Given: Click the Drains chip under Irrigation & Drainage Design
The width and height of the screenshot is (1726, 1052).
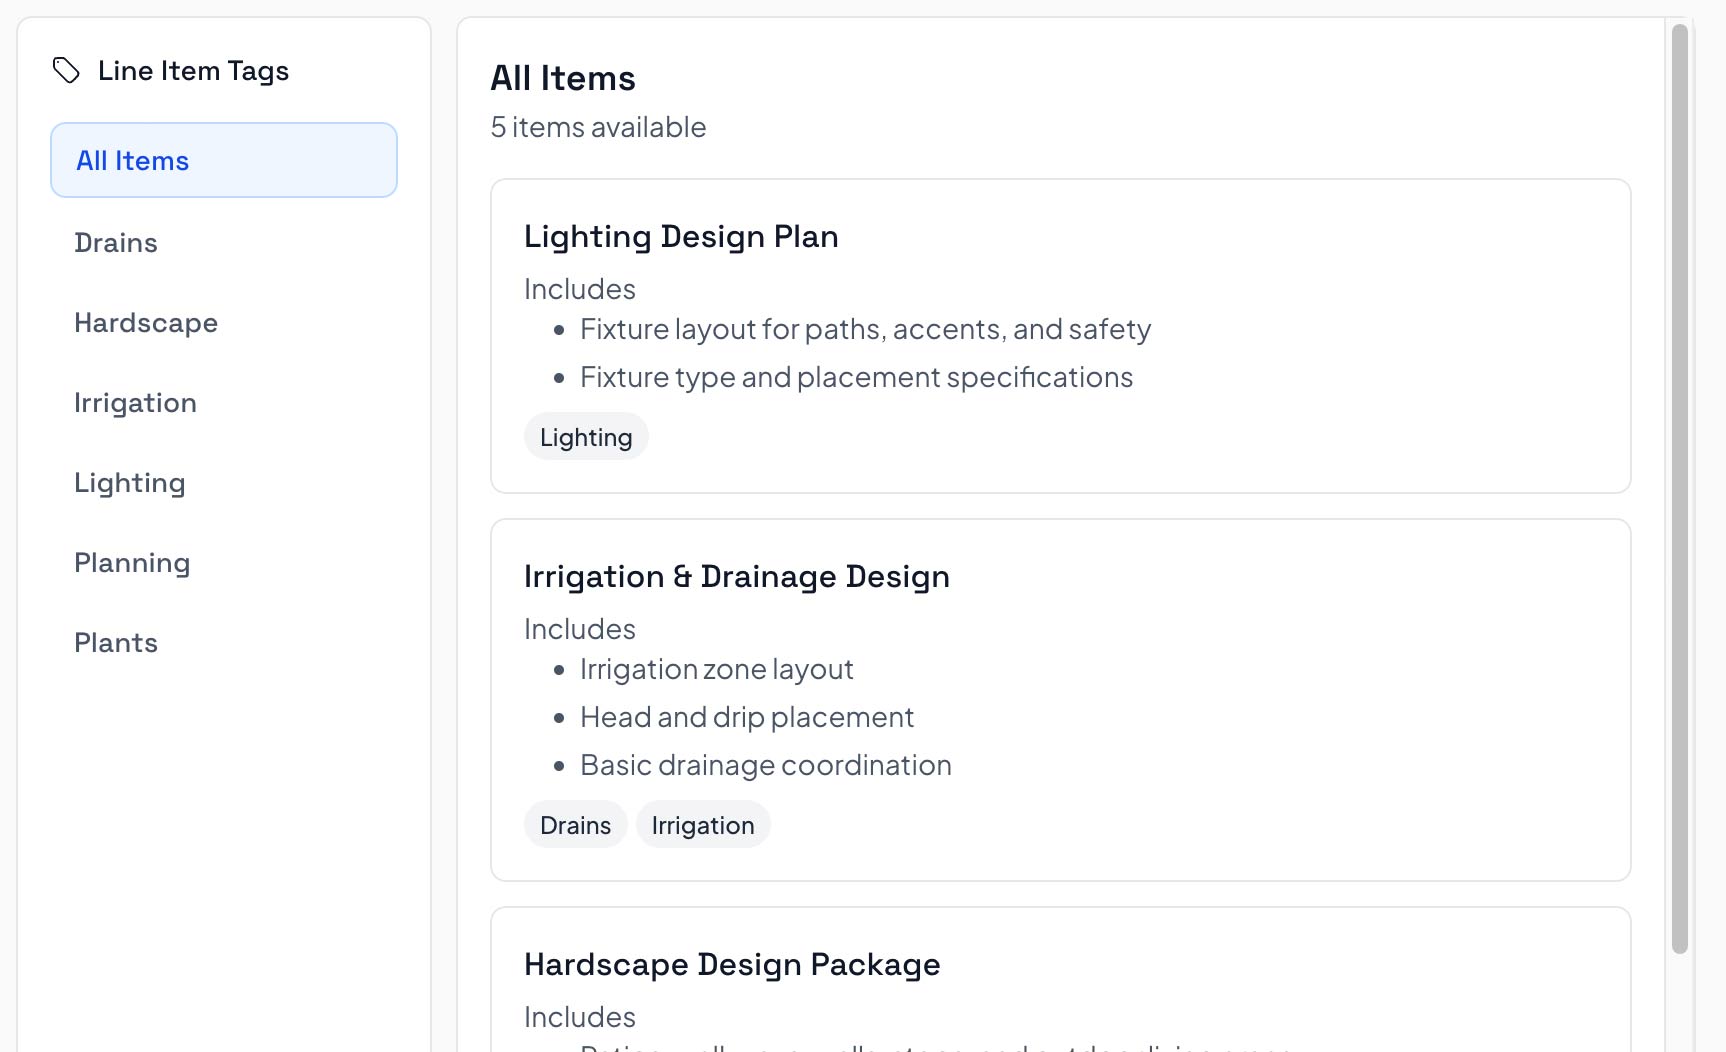Looking at the screenshot, I should coord(575,824).
